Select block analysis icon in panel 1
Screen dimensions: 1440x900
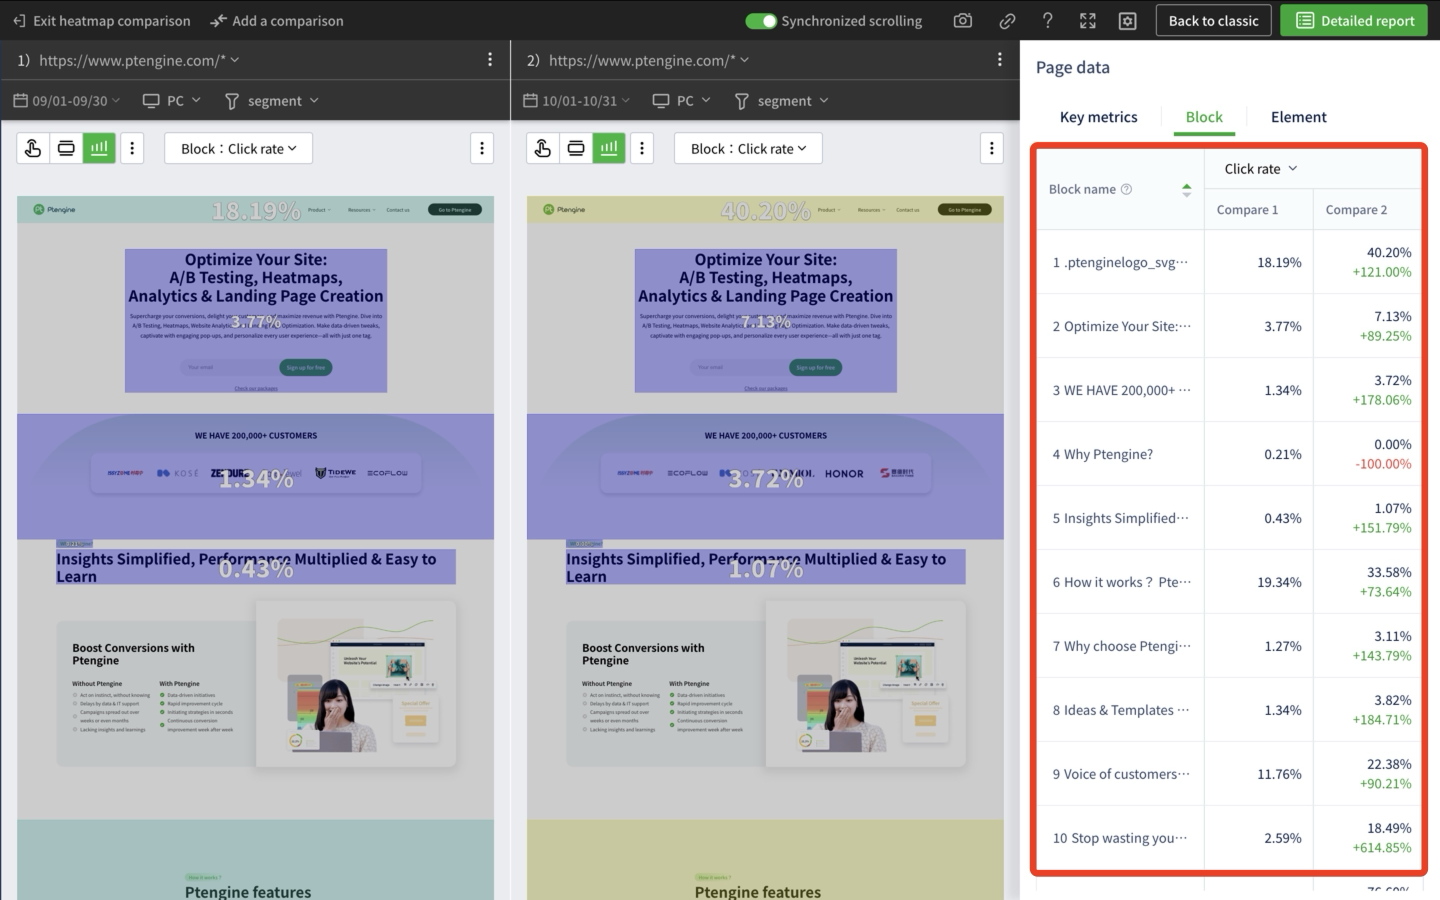point(99,148)
